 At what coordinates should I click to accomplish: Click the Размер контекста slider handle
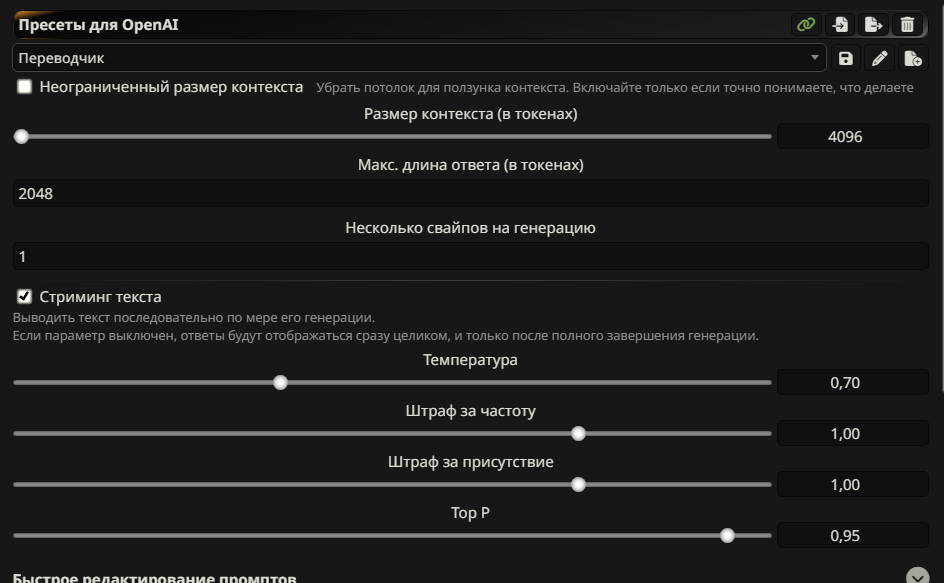coord(21,137)
